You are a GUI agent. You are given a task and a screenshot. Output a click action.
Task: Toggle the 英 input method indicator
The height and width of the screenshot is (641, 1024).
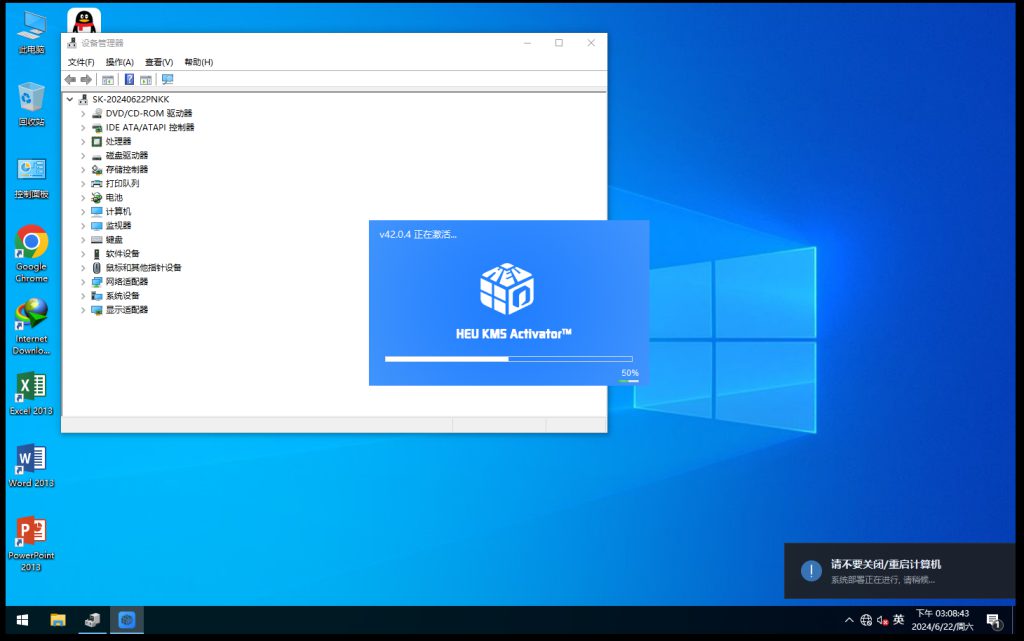tap(899, 621)
